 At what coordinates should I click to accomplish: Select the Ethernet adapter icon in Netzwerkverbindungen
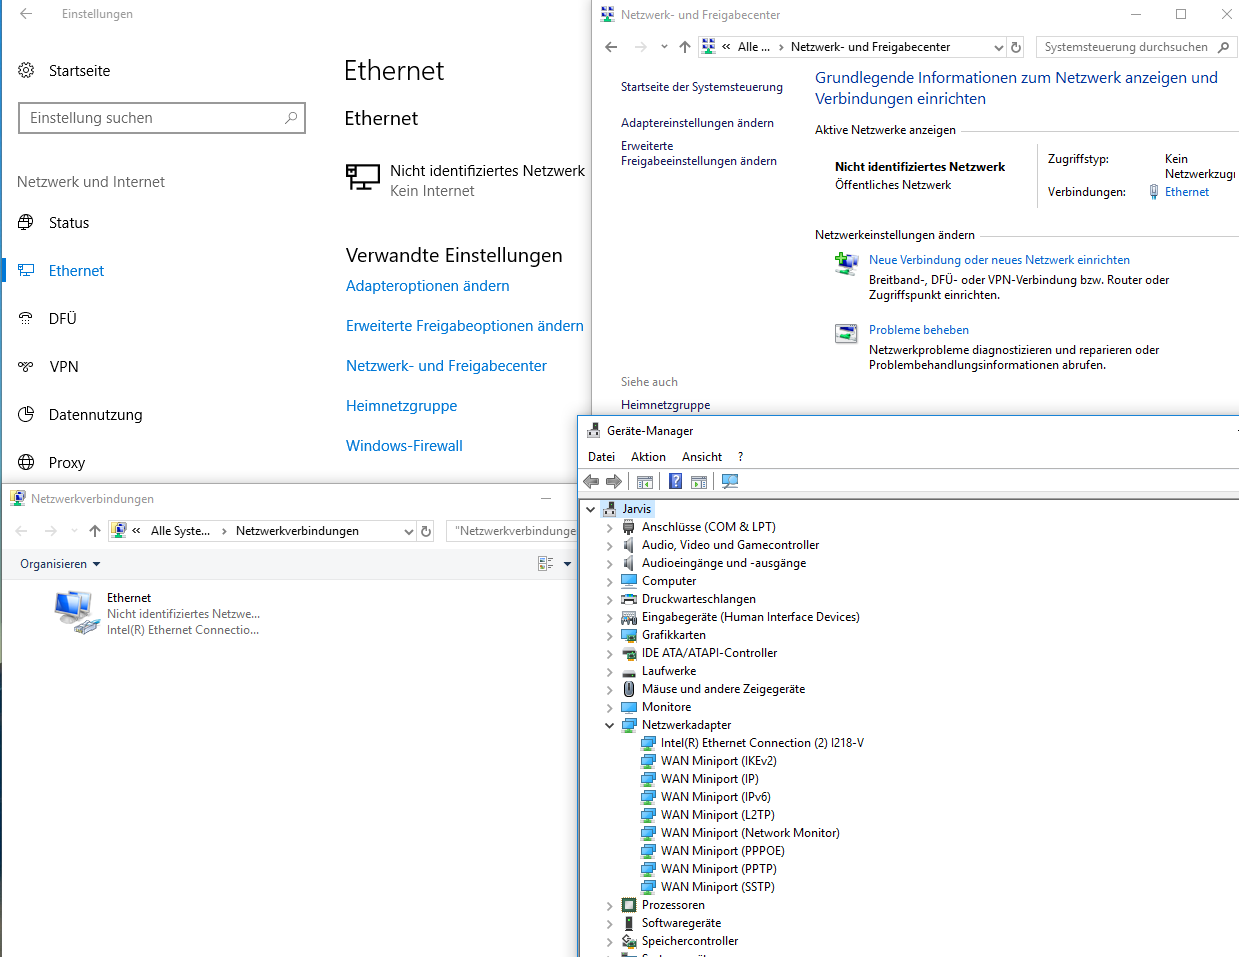point(77,612)
